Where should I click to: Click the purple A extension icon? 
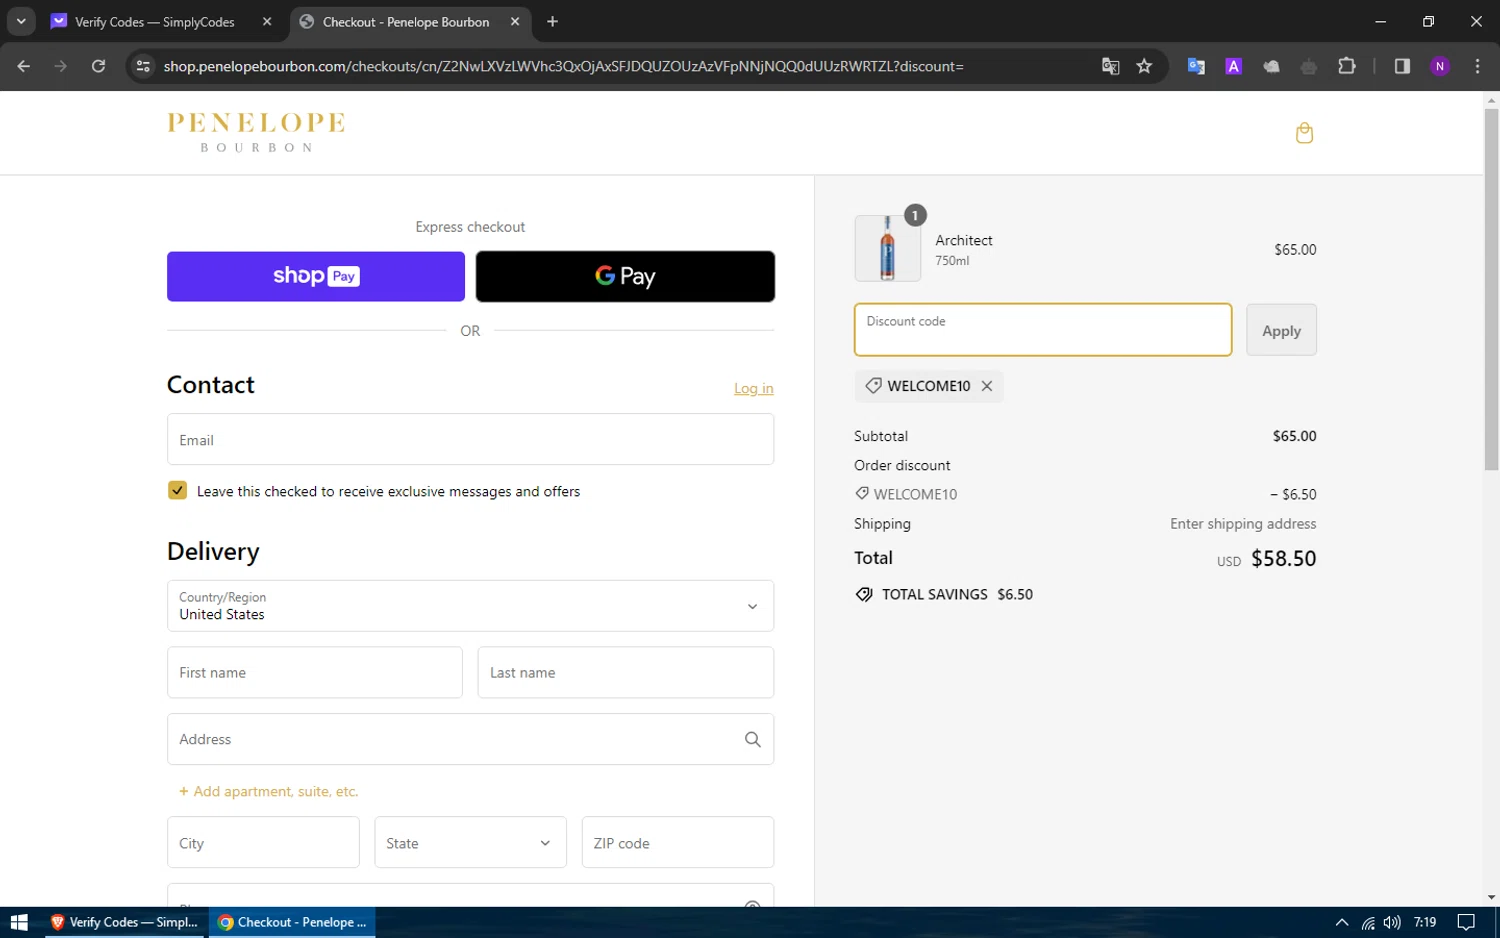pos(1234,66)
